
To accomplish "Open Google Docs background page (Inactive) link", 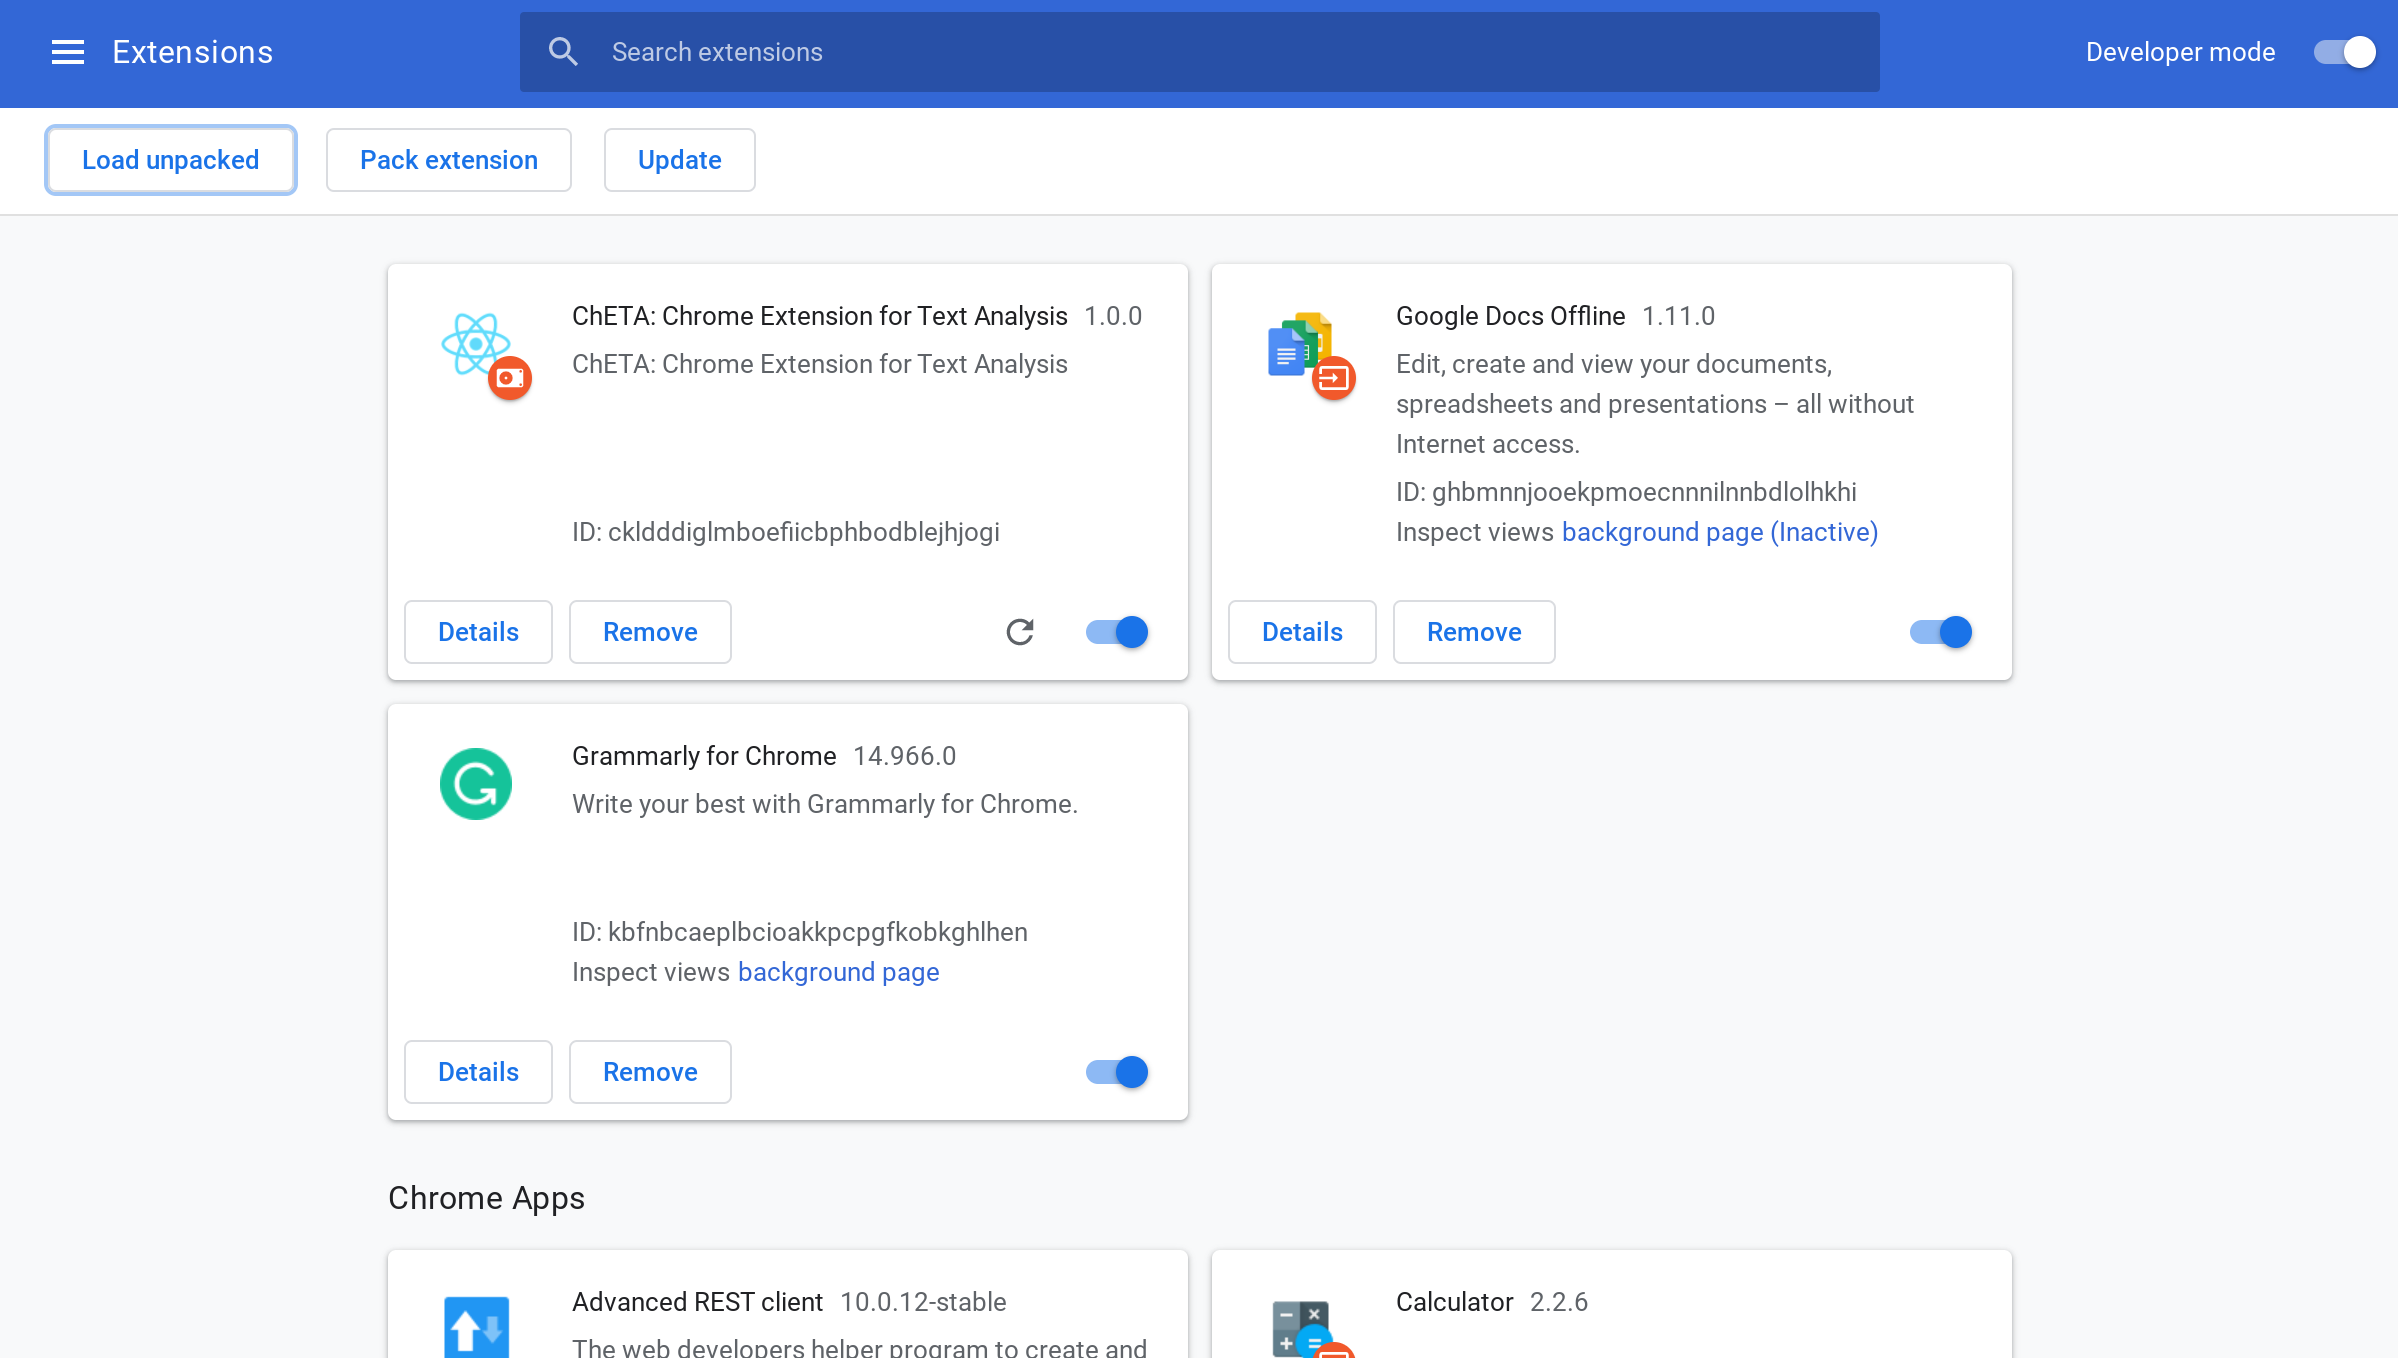I will [1720, 532].
